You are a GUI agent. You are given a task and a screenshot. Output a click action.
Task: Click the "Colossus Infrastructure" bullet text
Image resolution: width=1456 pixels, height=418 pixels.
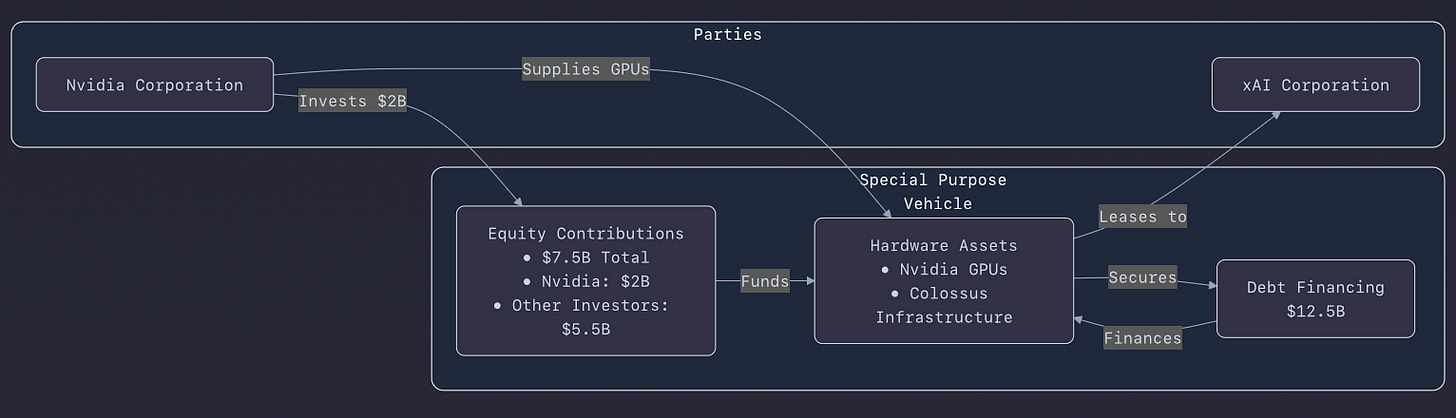[944, 305]
